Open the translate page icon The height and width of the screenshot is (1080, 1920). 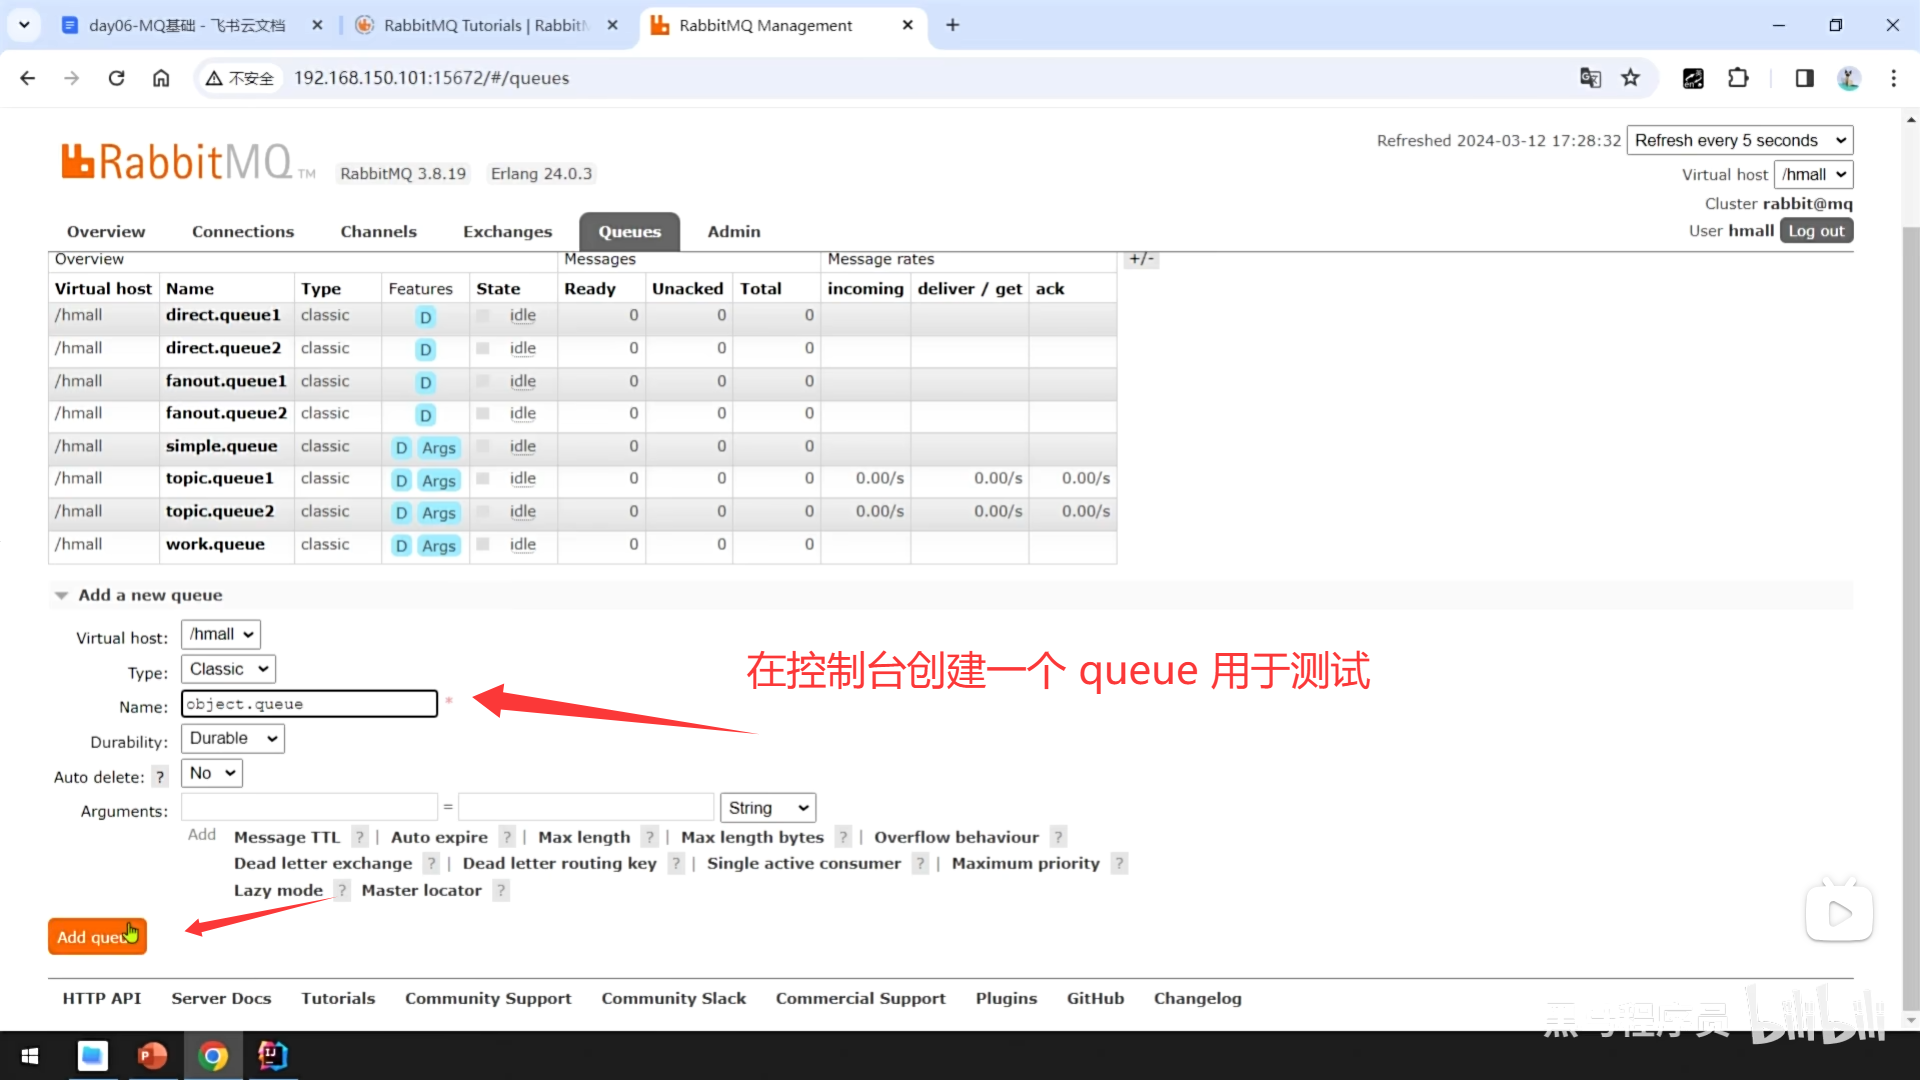pyautogui.click(x=1590, y=78)
